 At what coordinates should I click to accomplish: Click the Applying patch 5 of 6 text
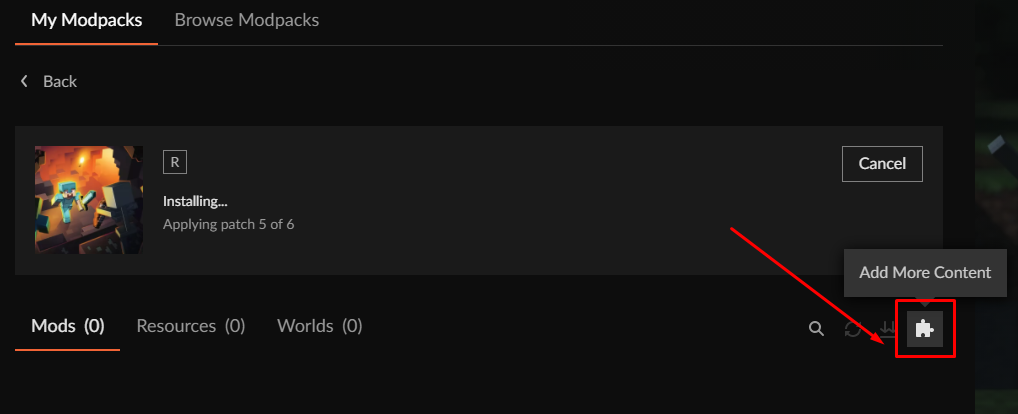click(228, 224)
